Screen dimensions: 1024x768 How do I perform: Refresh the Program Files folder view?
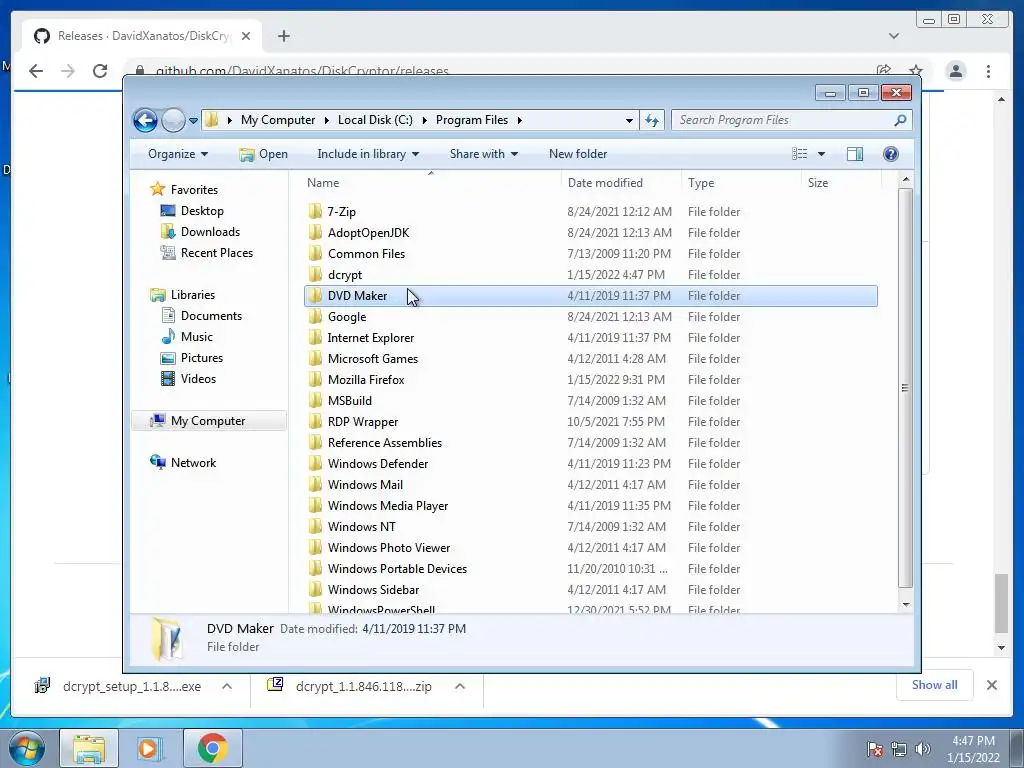point(652,120)
